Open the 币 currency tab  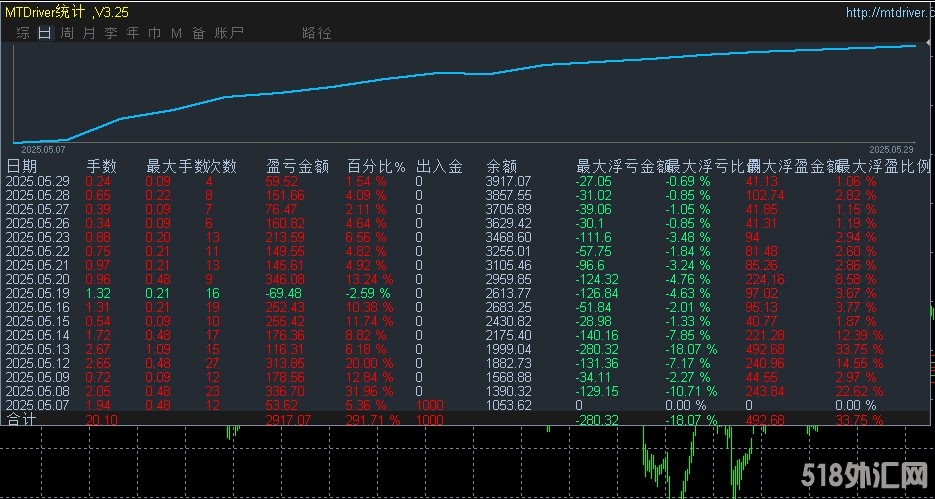tap(154, 33)
